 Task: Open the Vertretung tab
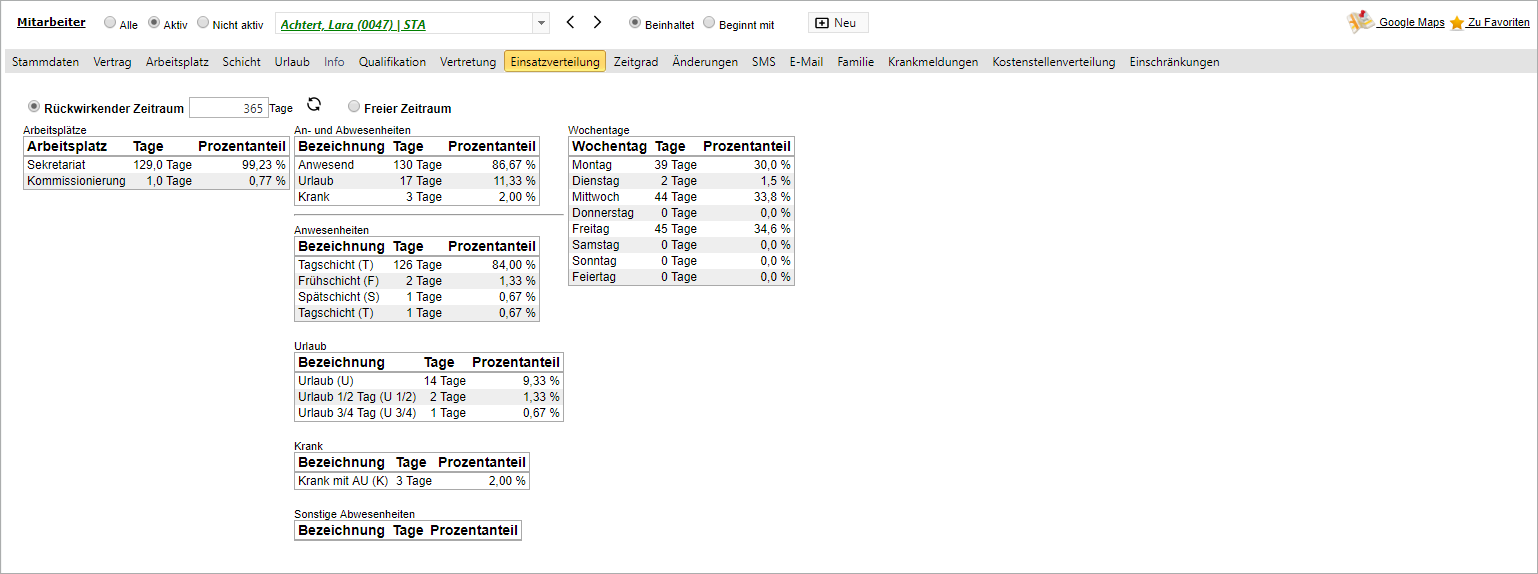468,62
